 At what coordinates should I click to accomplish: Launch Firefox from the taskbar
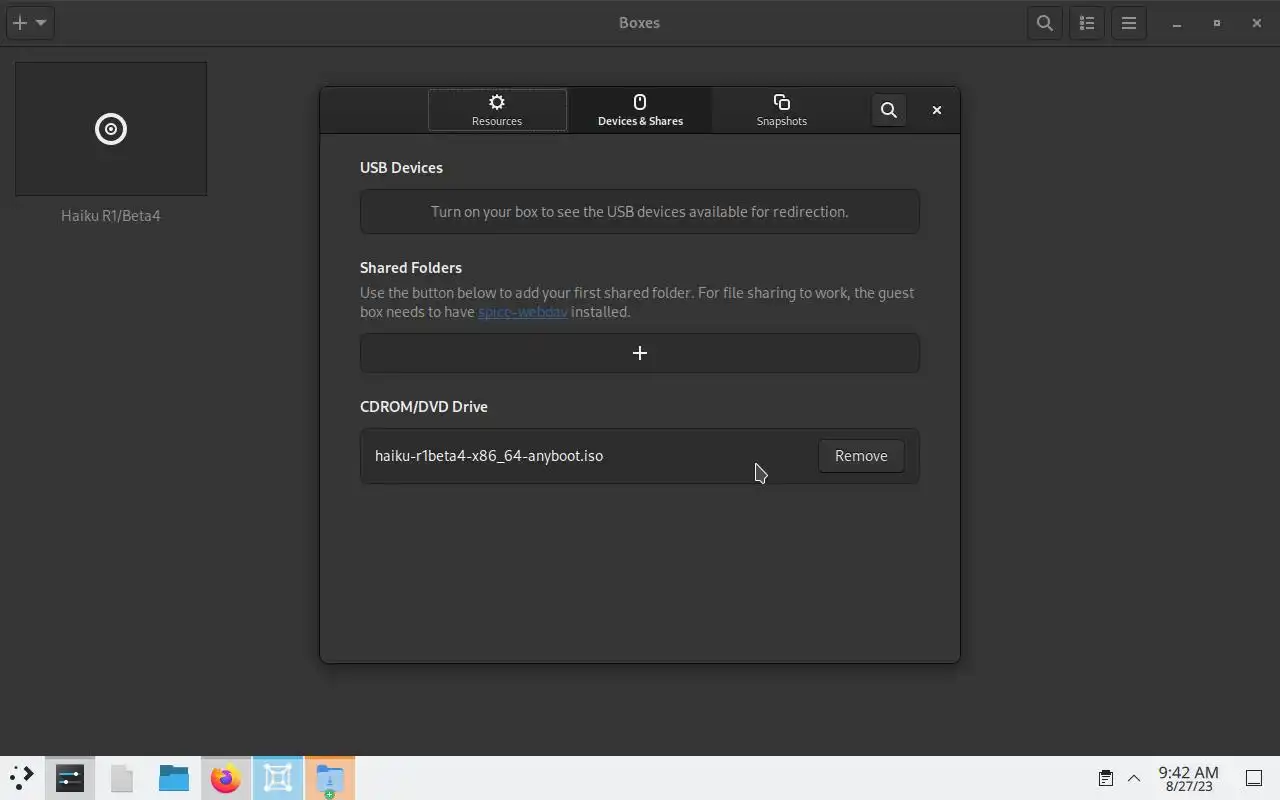[x=226, y=778]
